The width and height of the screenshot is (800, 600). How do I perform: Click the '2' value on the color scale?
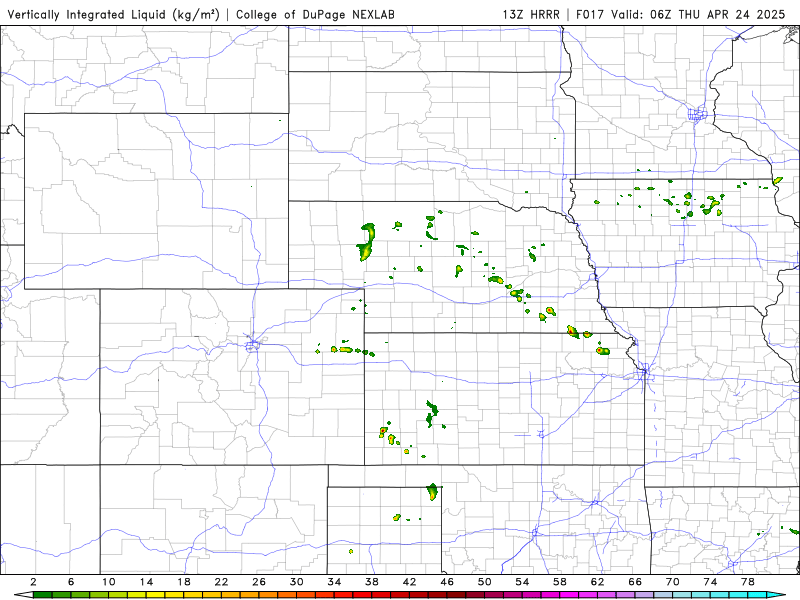coord(34,582)
